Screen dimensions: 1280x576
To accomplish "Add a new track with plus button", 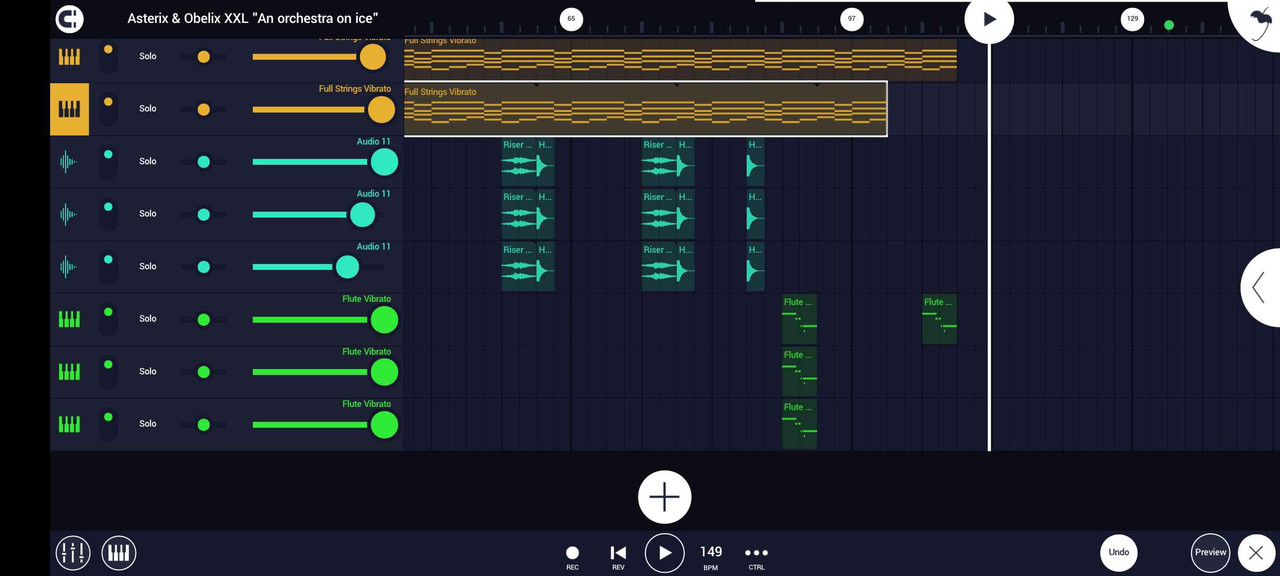I will point(665,497).
